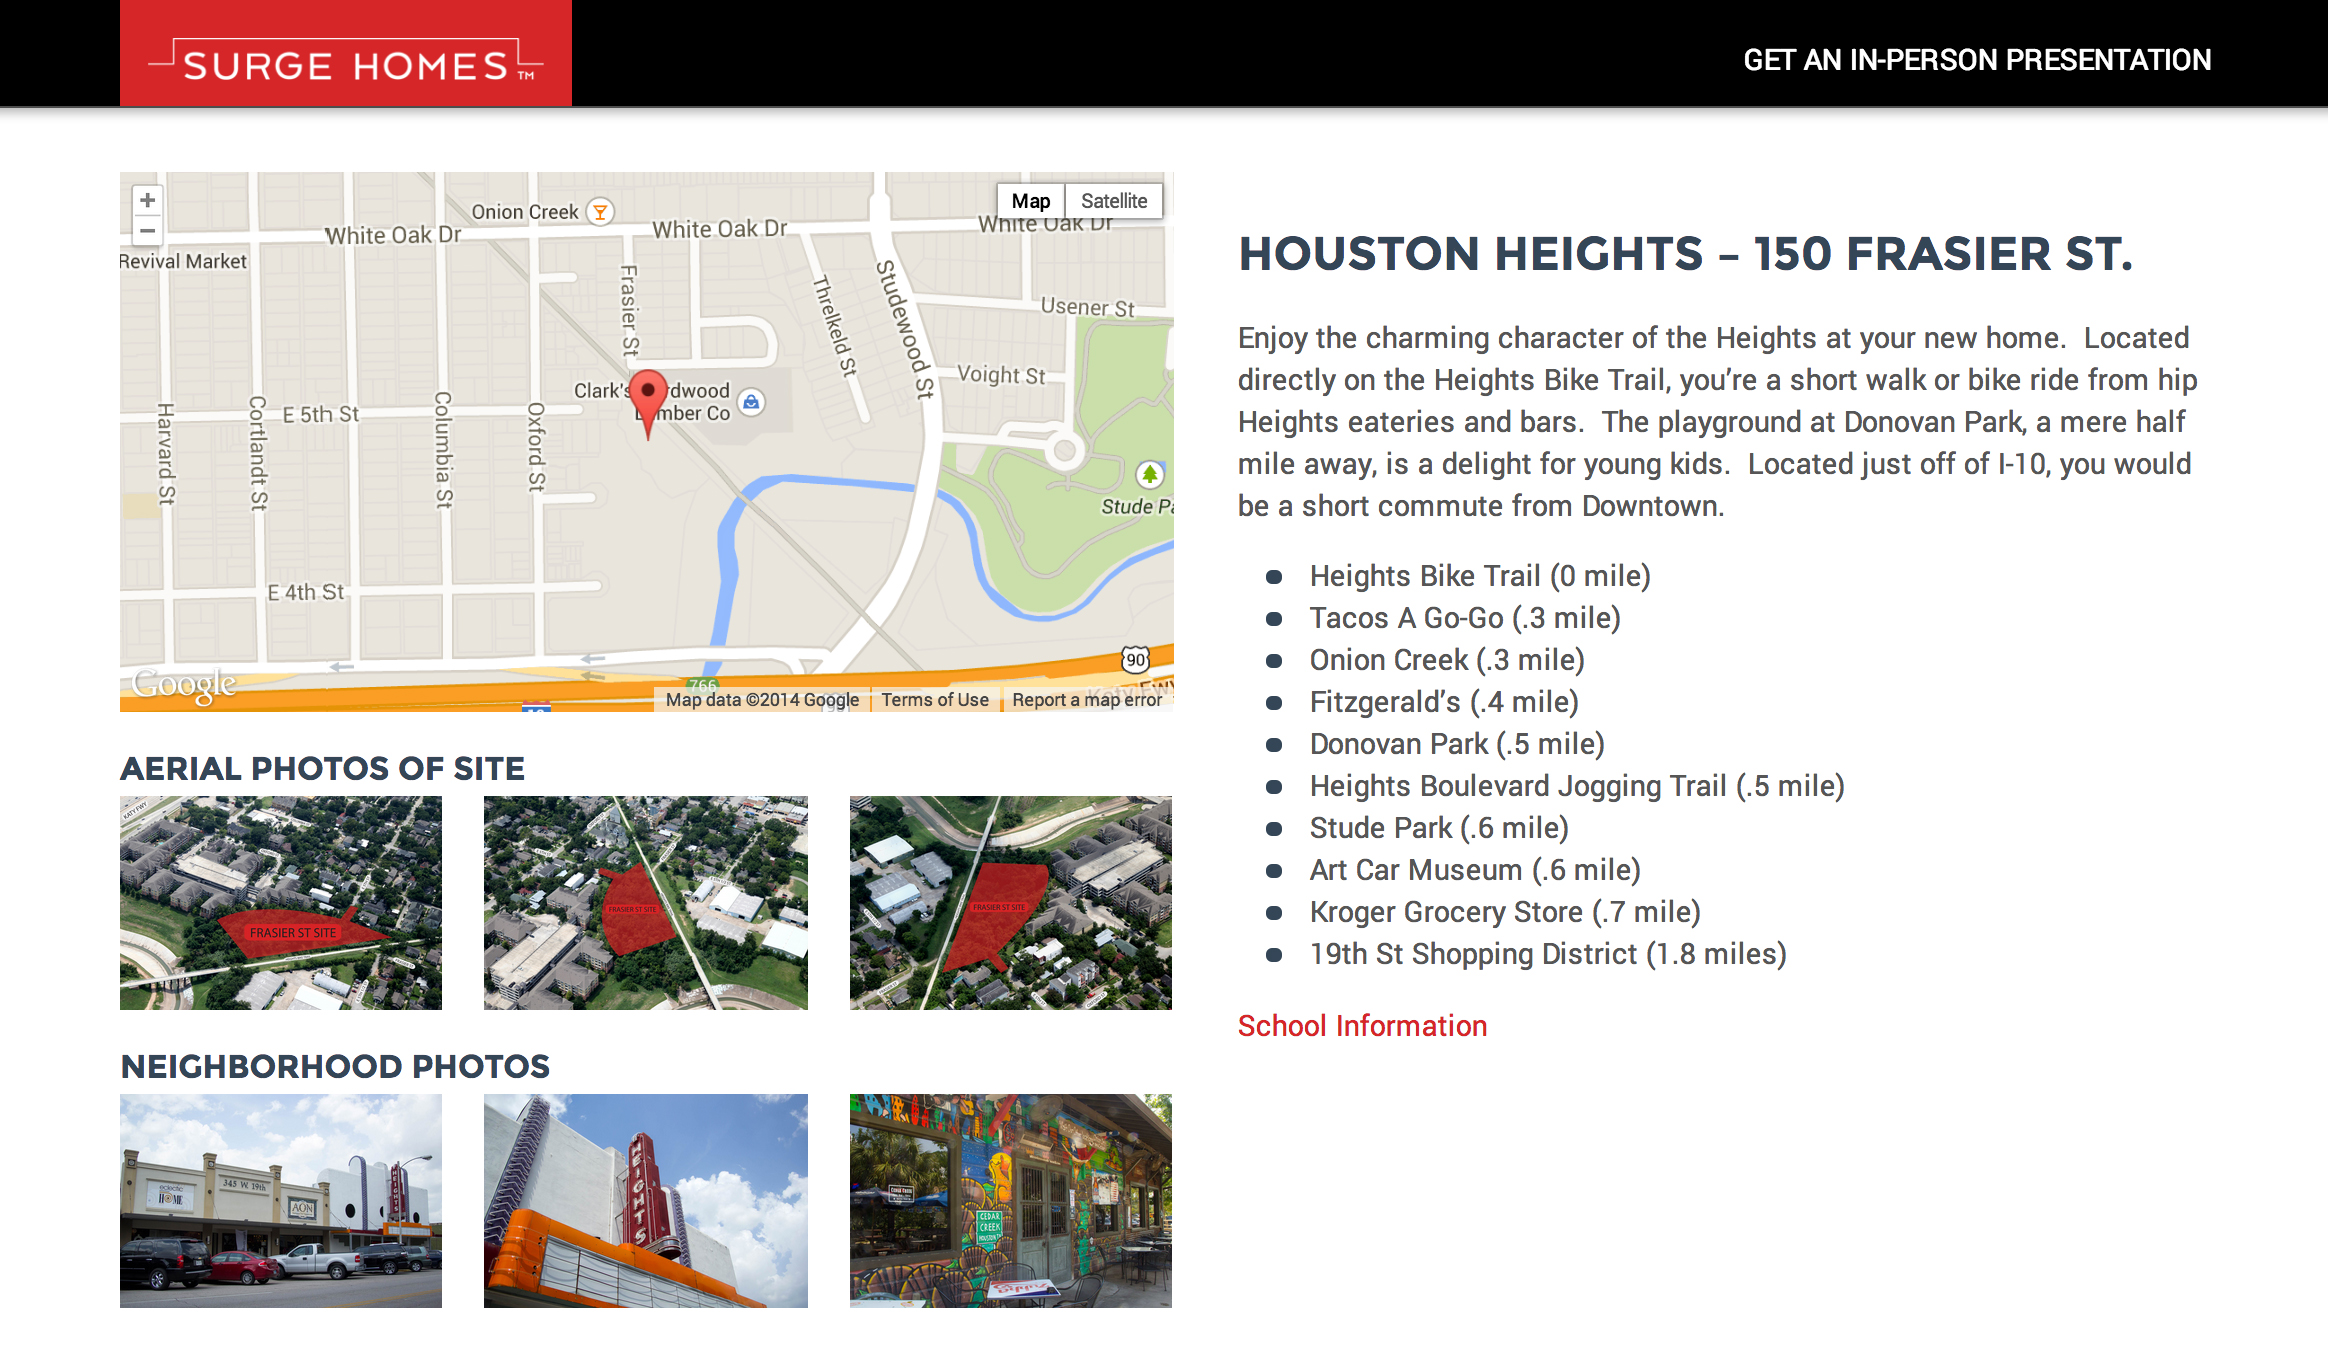Click Report a map error
This screenshot has height=1352, width=2328.
click(1086, 700)
